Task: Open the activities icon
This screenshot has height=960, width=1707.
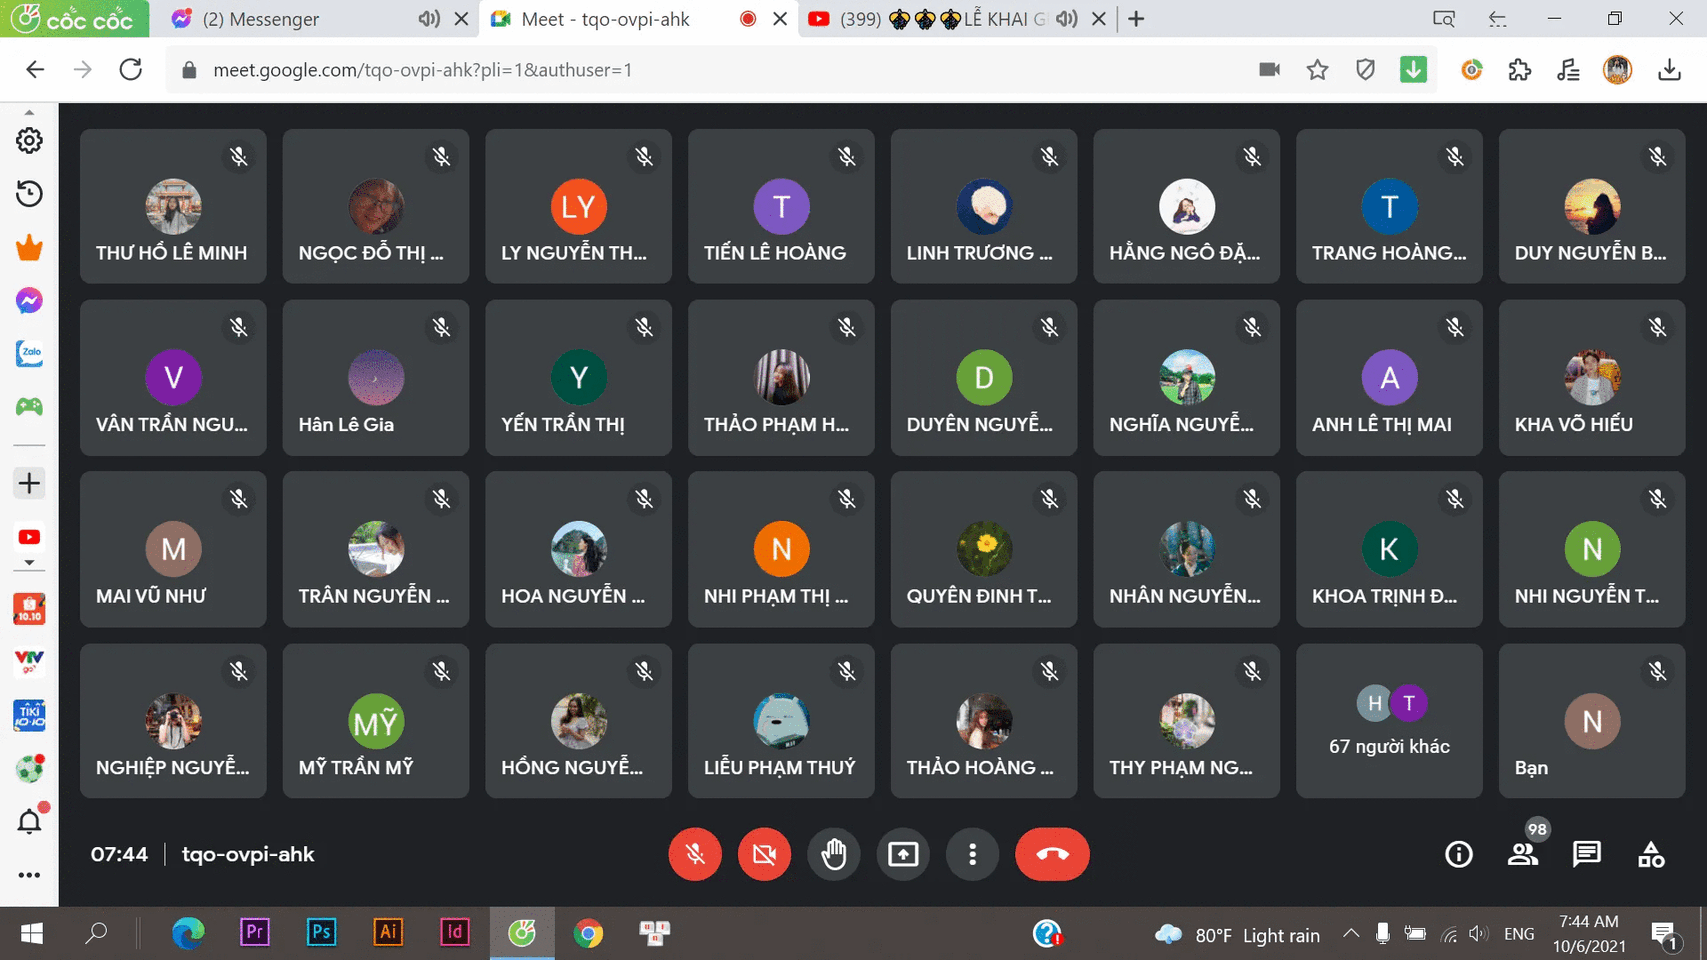Action: coord(1650,854)
